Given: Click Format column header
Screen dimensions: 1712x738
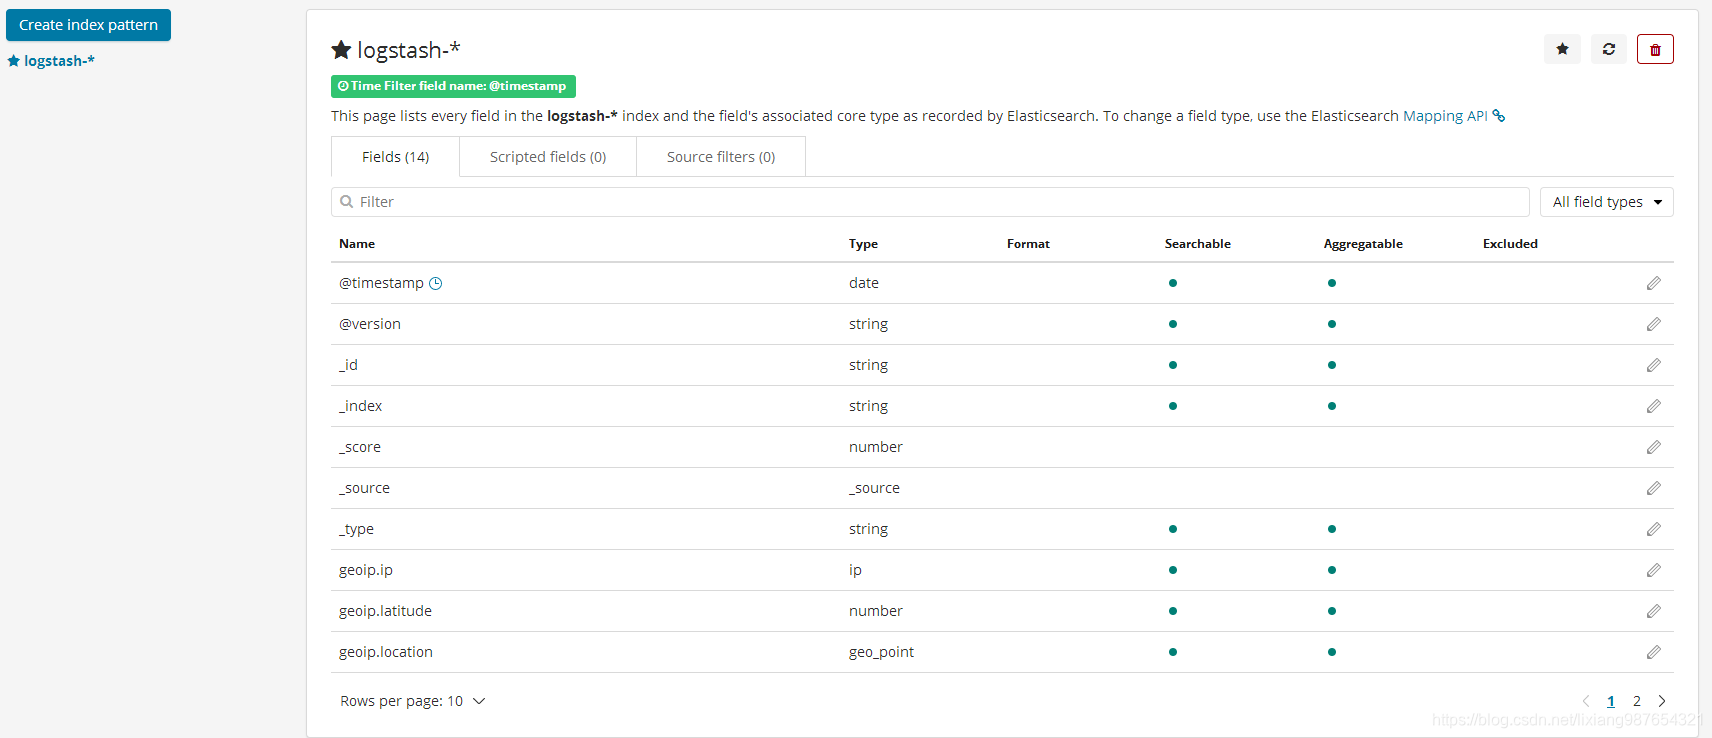Looking at the screenshot, I should point(1028,244).
